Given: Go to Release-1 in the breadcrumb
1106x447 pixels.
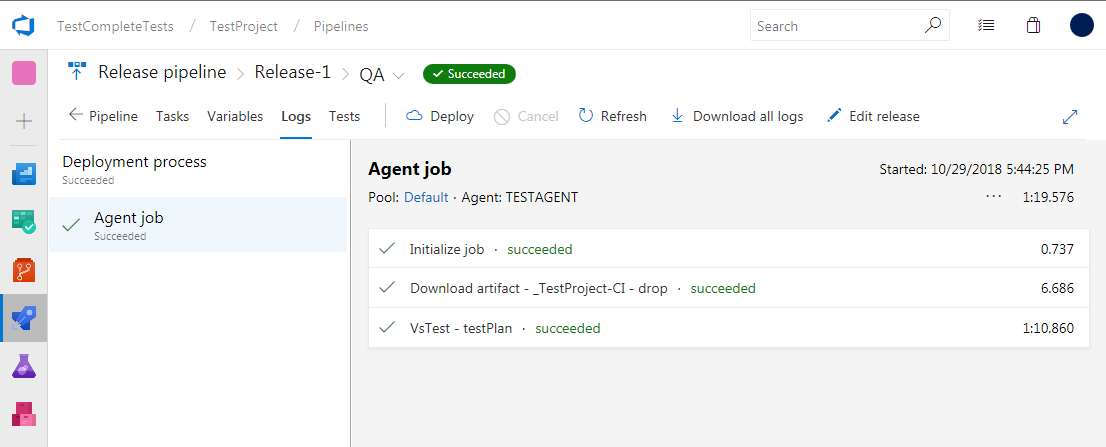Looking at the screenshot, I should [x=293, y=72].
